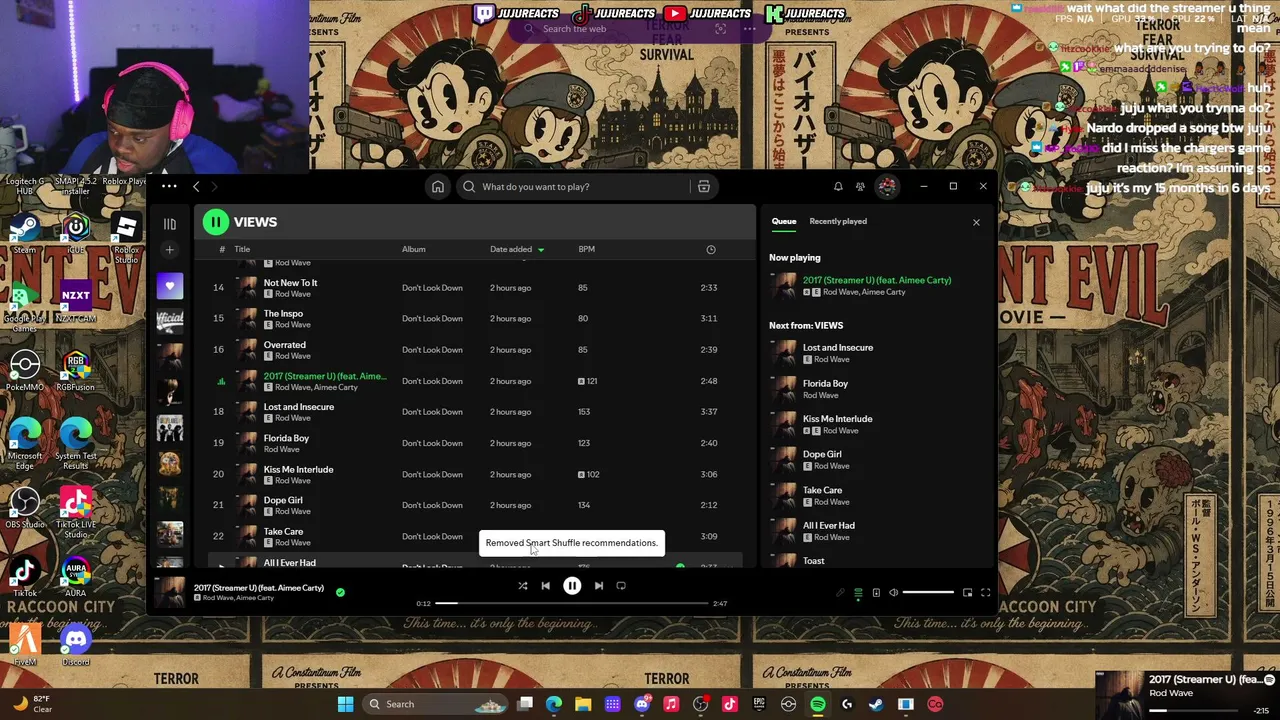Open "Don't Look Down" album link for Overrated
The width and height of the screenshot is (1280, 720).
(x=432, y=350)
